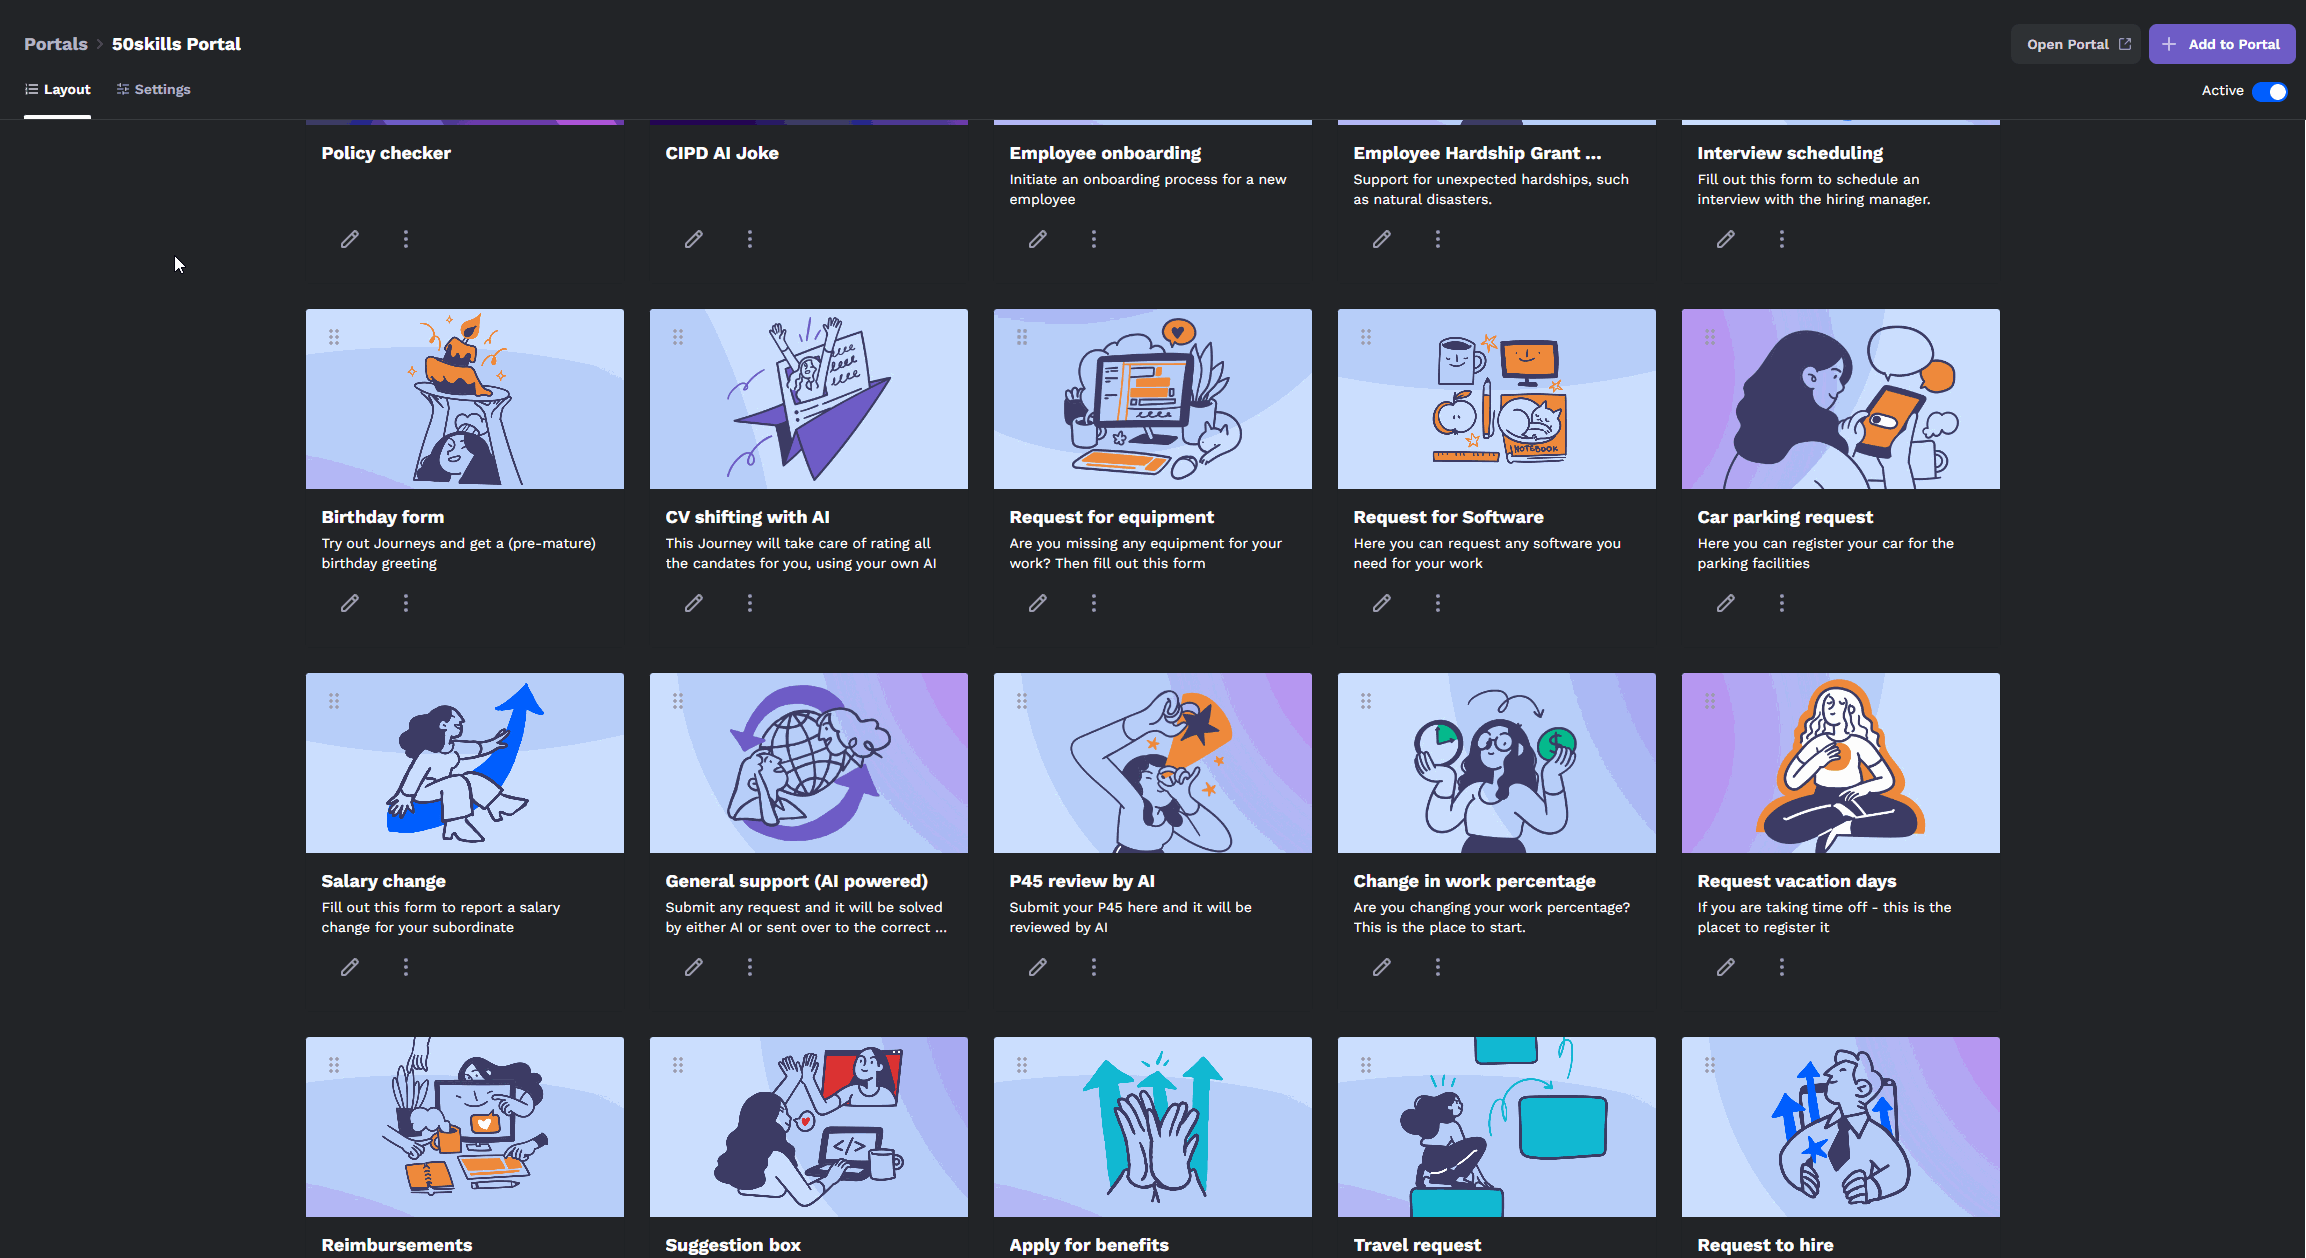Edit the Birthday form card
The width and height of the screenshot is (2306, 1258).
[349, 603]
